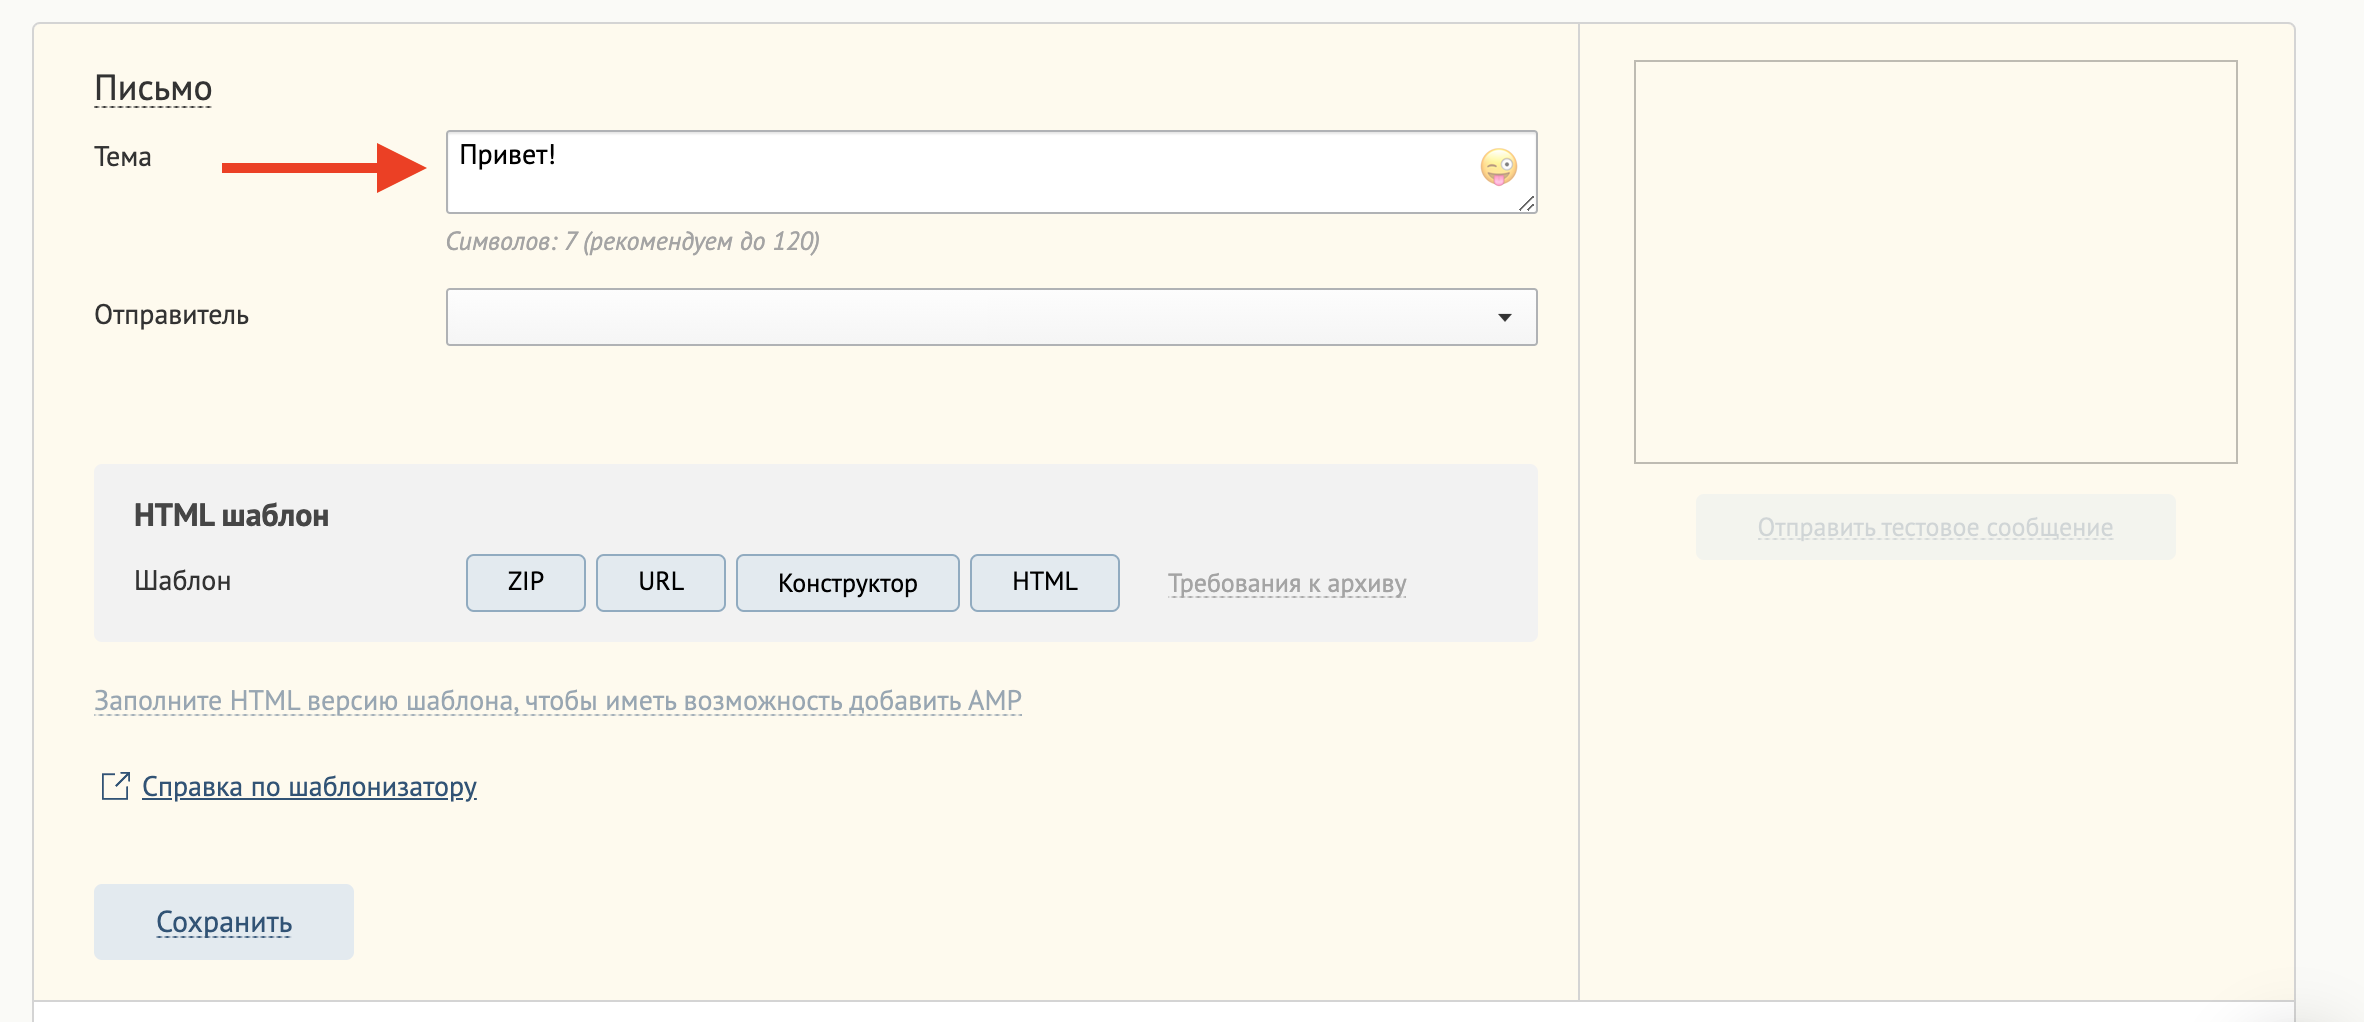Expand the Отправитель dropdown arrow
The width and height of the screenshot is (2364, 1022).
(x=1504, y=317)
